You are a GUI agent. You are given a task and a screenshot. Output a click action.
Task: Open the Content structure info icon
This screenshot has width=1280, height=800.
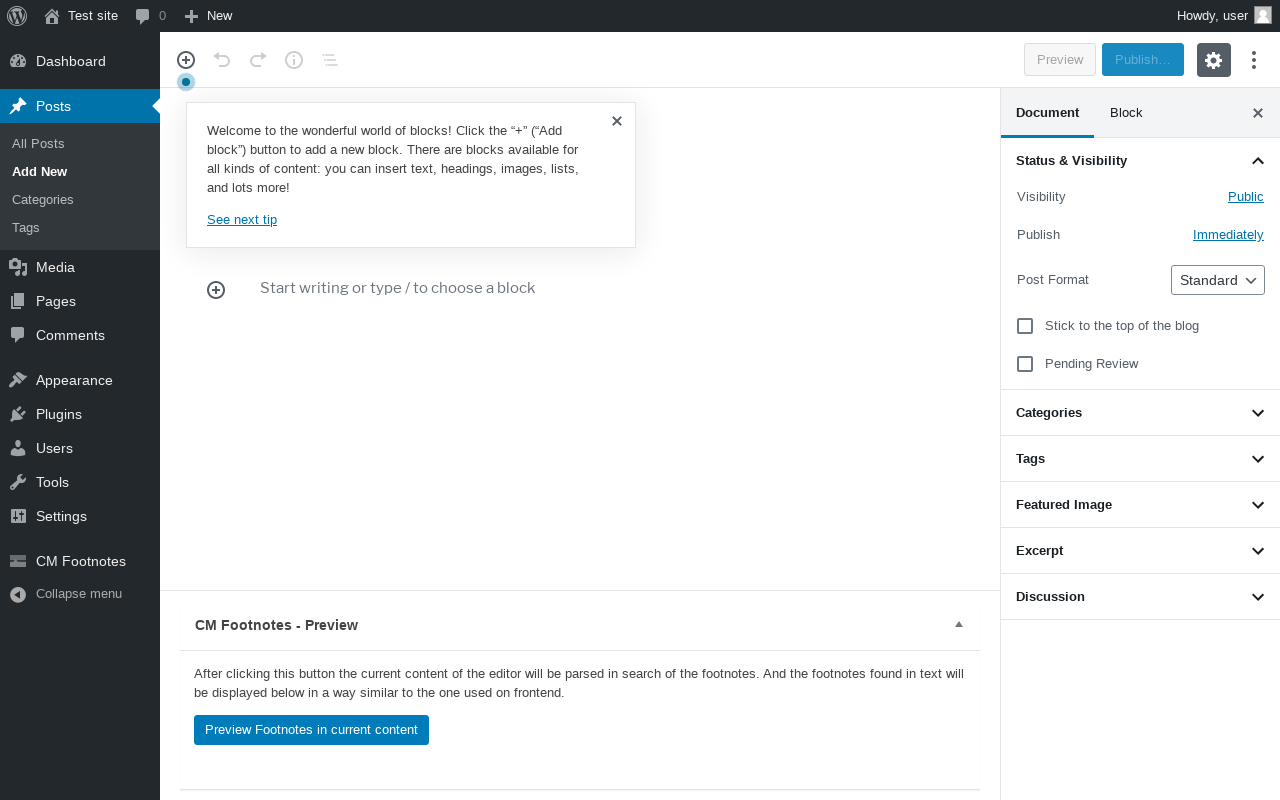click(x=294, y=60)
